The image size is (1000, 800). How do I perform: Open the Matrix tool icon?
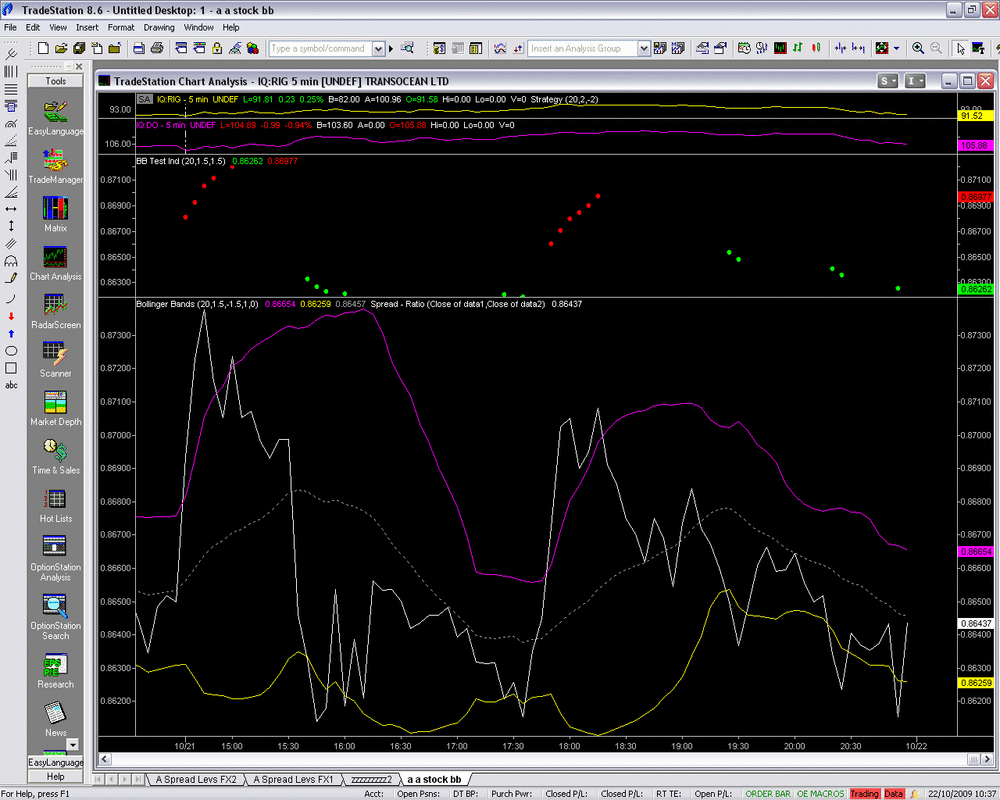click(x=55, y=214)
